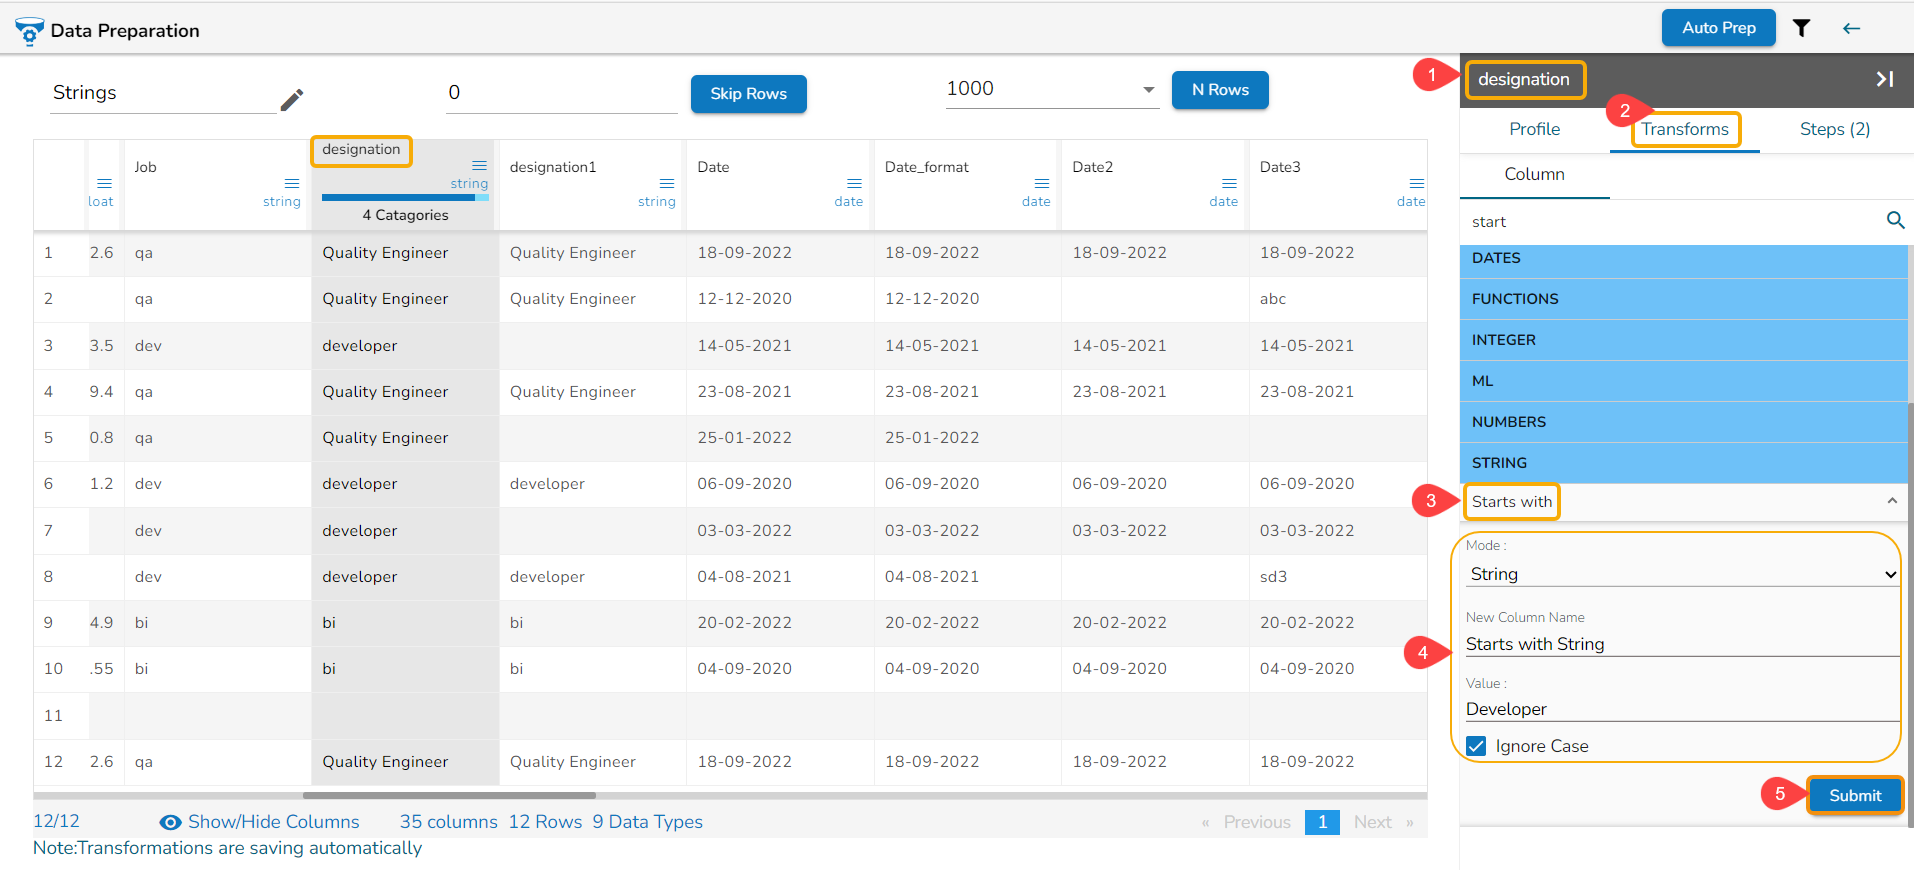1914x871 pixels.
Task: Open the float column menu icon
Action: [x=104, y=183]
